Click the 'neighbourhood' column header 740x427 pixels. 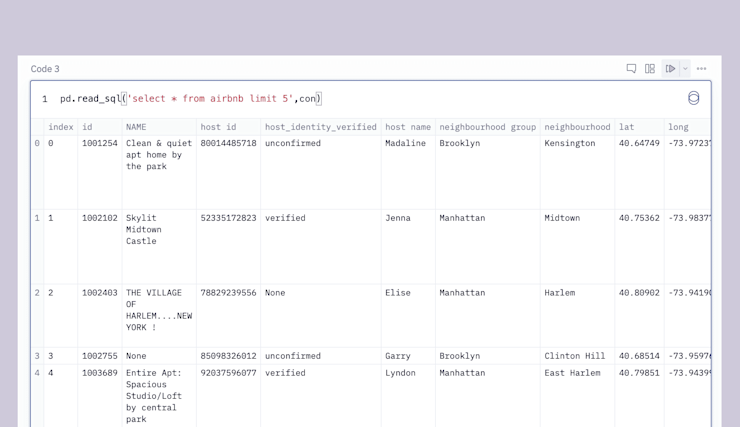click(x=577, y=127)
